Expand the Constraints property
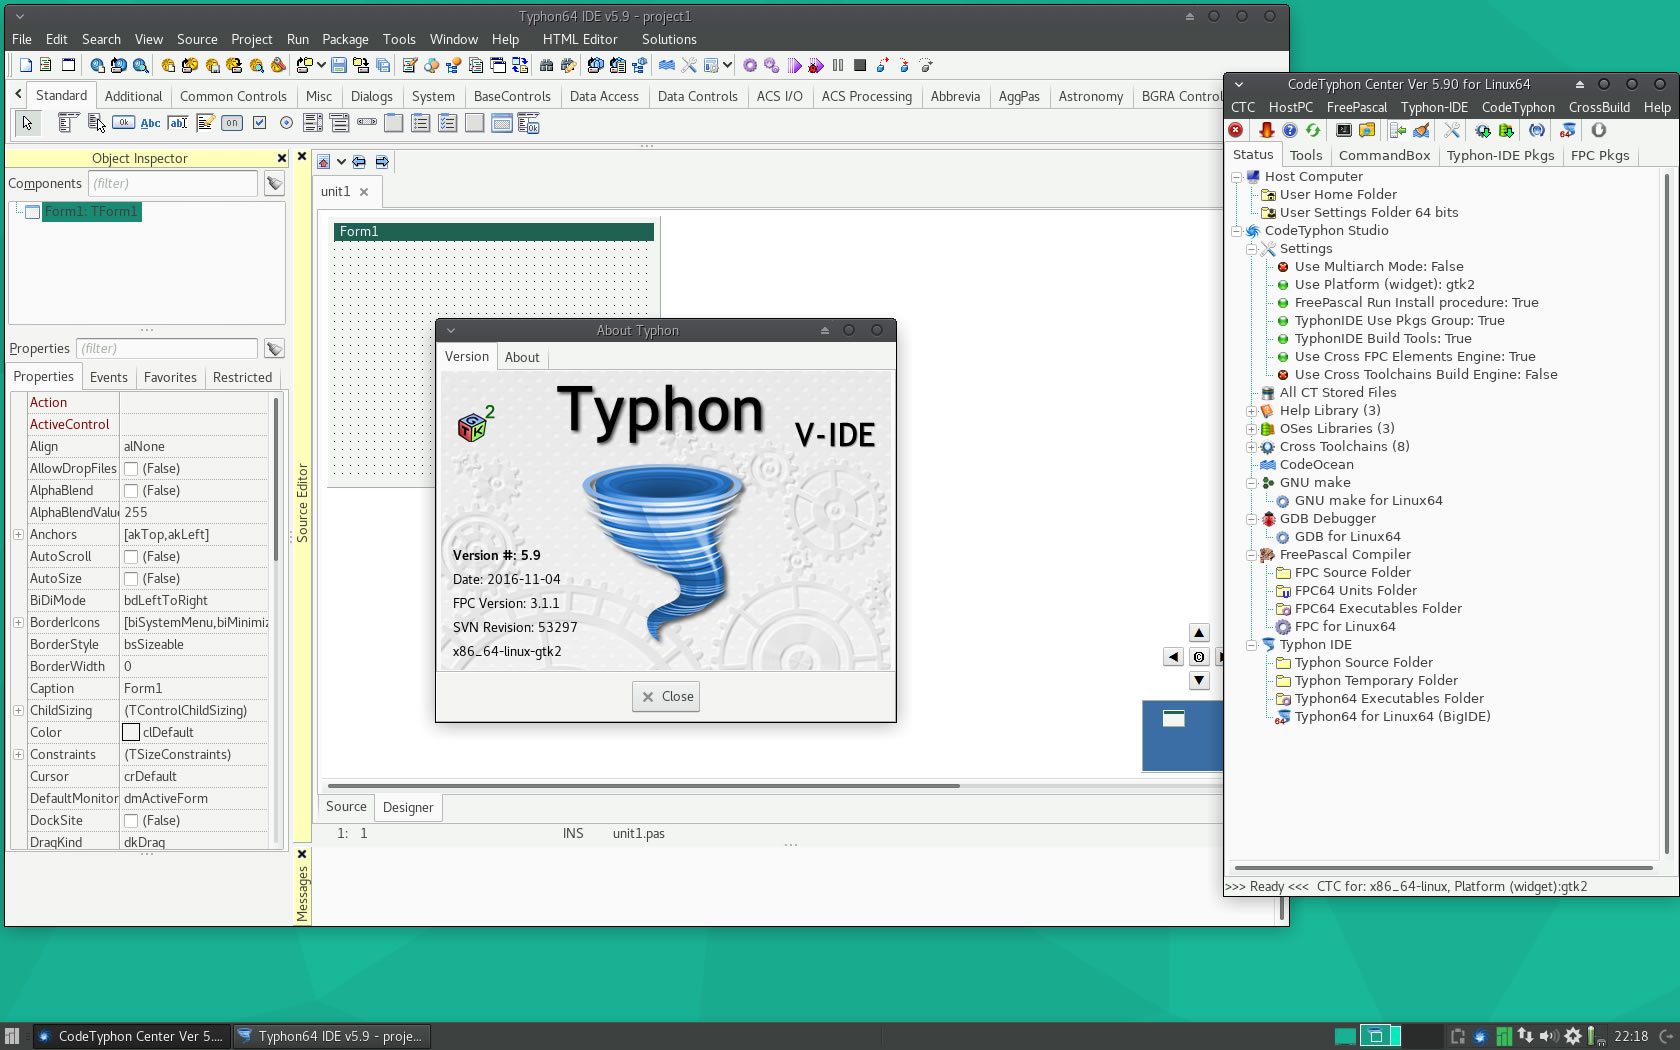Viewport: 1680px width, 1050px height. [x=18, y=755]
